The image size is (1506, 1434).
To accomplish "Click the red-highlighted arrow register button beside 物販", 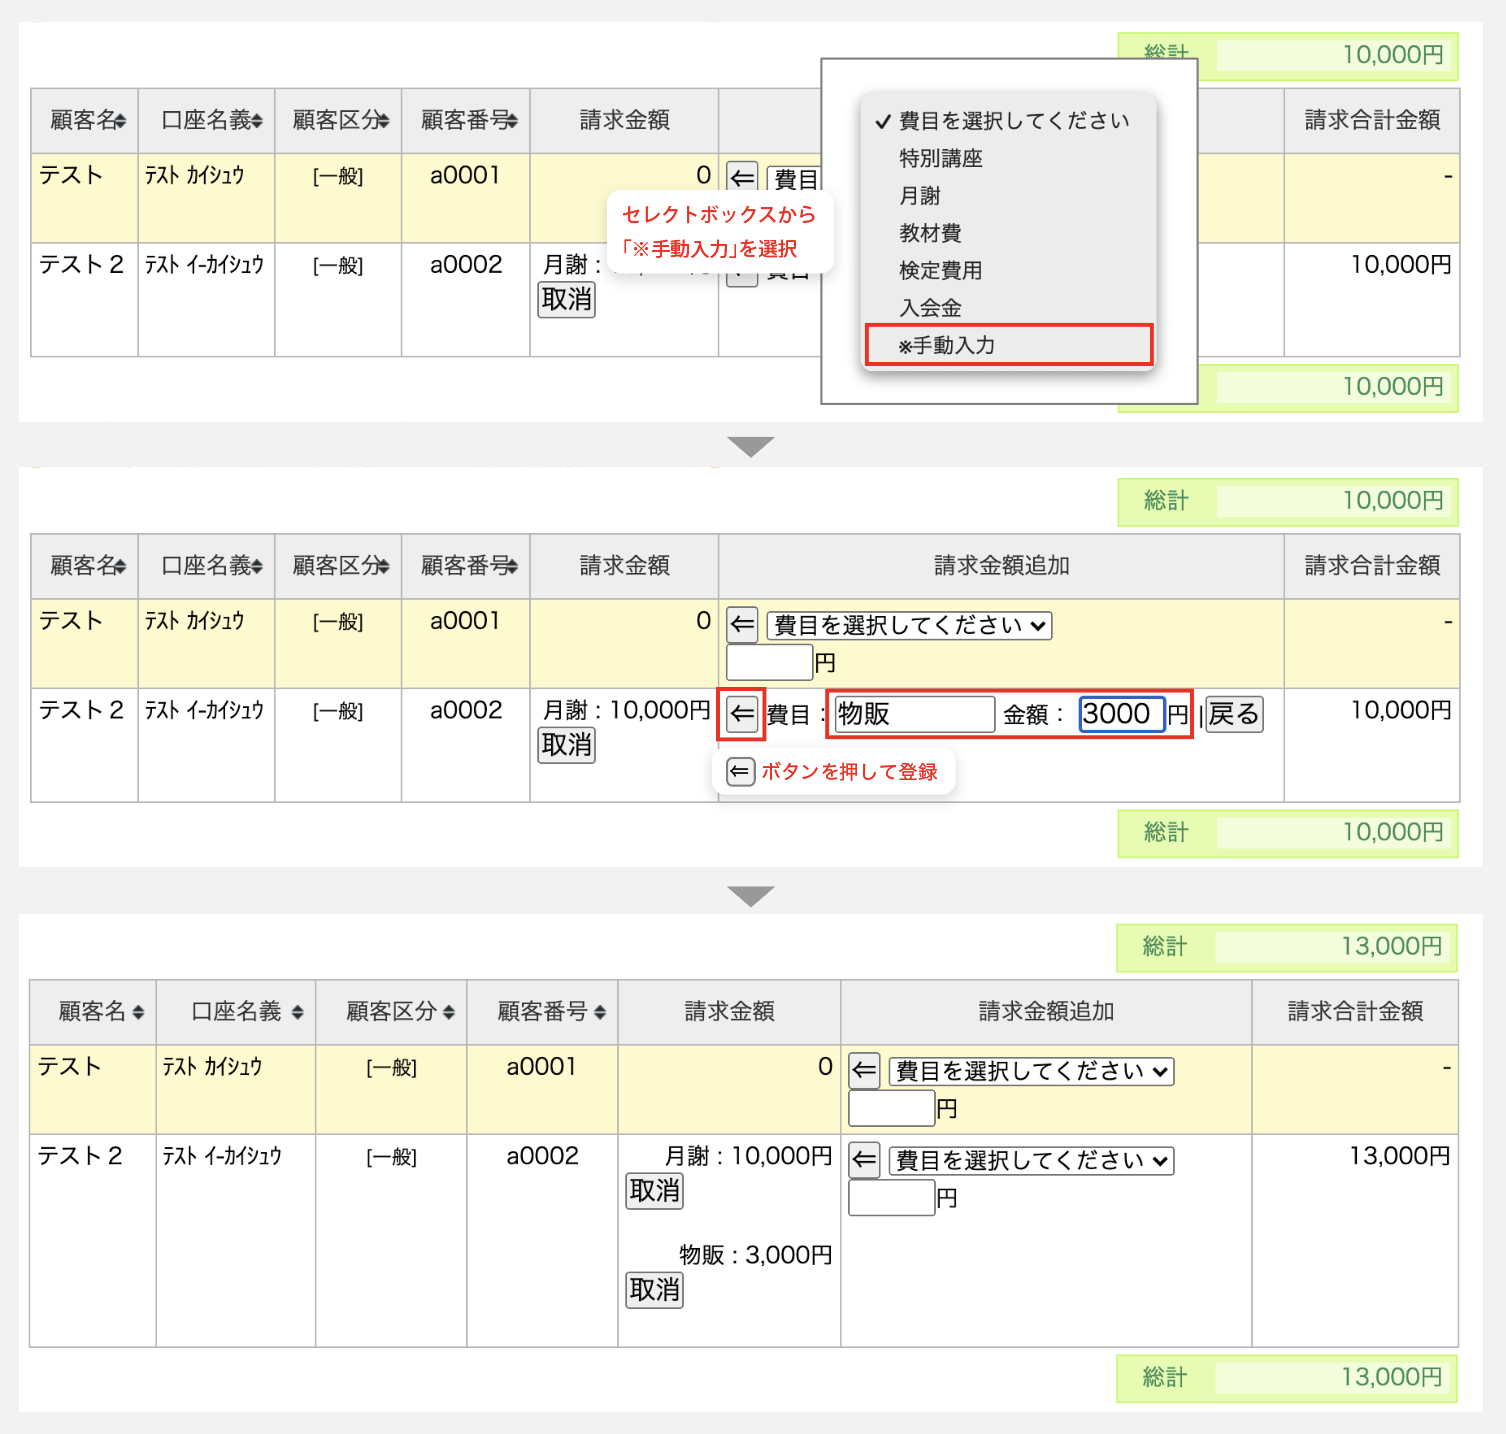I will 742,714.
